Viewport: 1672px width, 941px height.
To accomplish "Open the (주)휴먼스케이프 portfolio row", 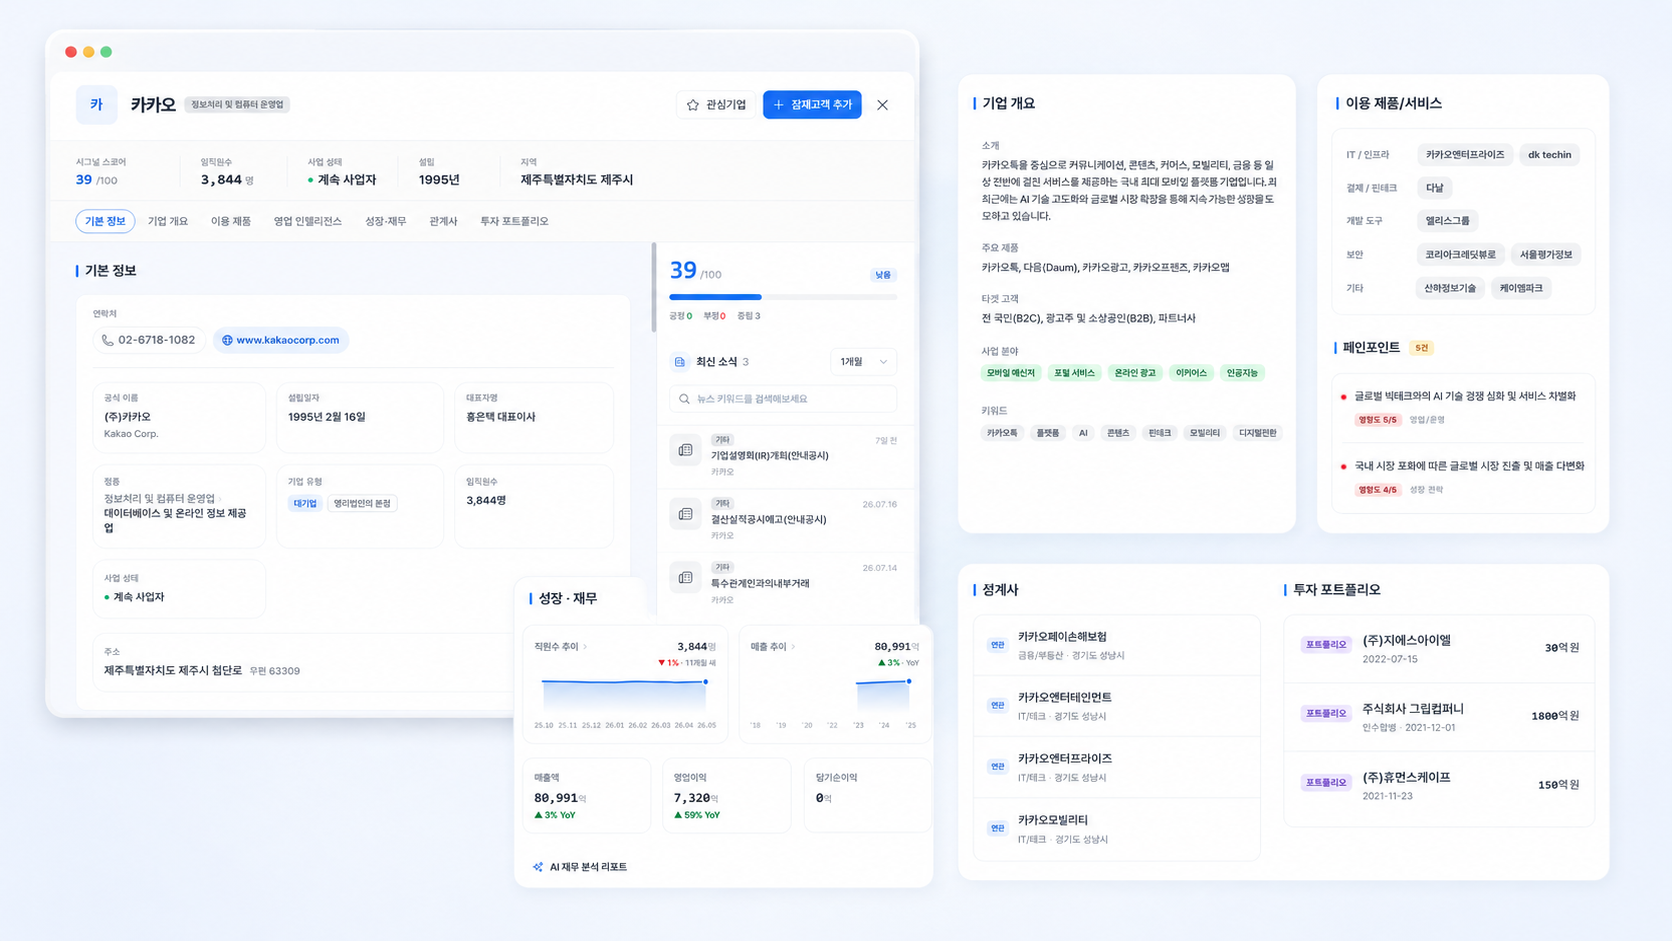I will tap(1439, 785).
